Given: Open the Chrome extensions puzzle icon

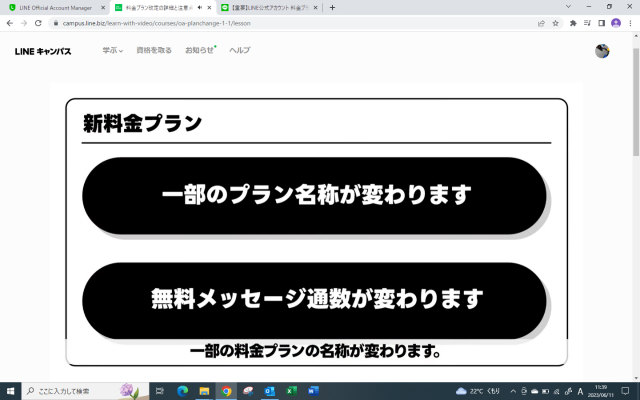Looking at the screenshot, I should pos(573,23).
